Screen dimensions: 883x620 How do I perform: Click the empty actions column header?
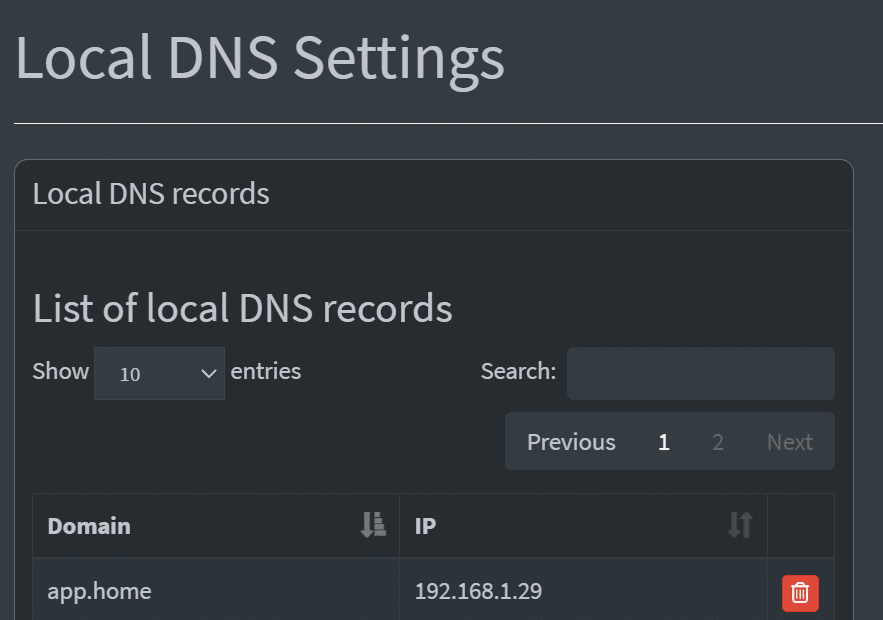[801, 525]
